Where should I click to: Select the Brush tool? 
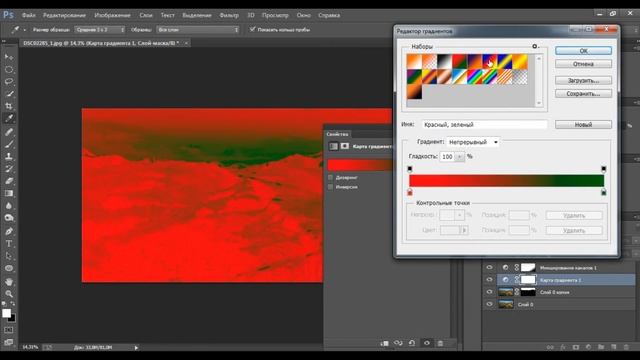click(9, 144)
